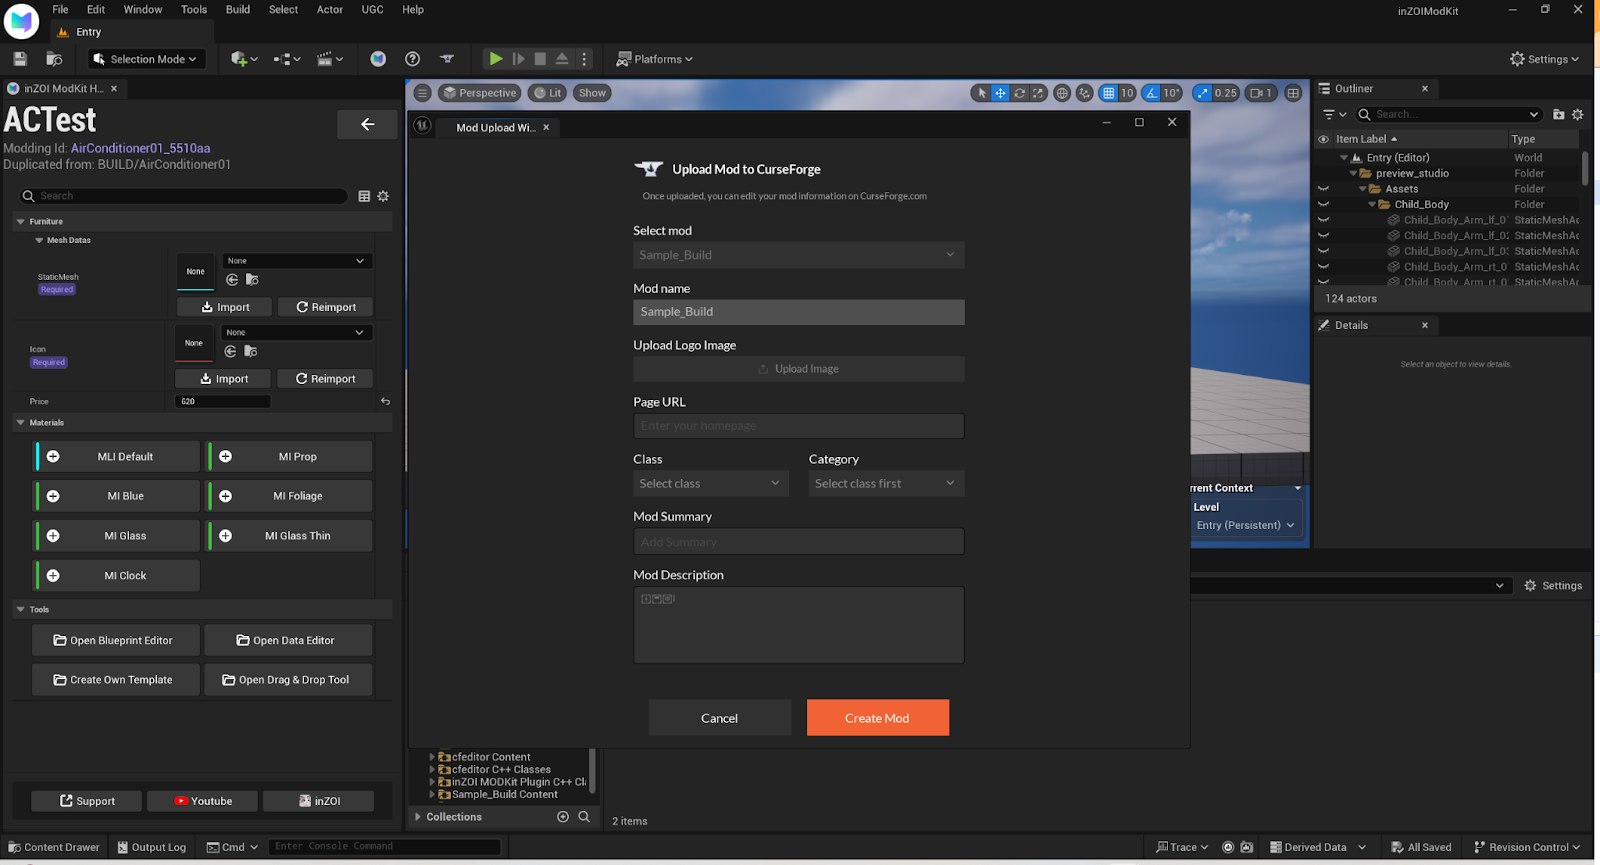The height and width of the screenshot is (865, 1600).
Task: Open the Add actor toolbar icon
Action: [x=244, y=59]
